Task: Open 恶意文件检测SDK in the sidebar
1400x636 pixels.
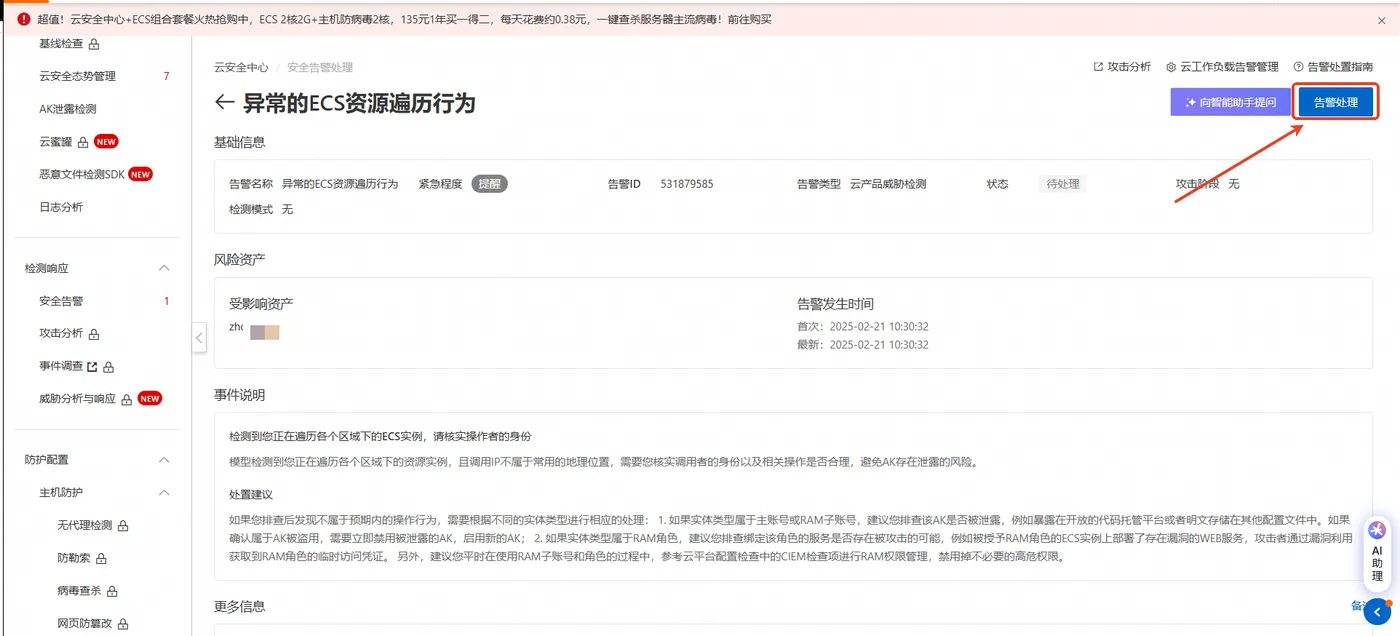Action: (x=82, y=174)
